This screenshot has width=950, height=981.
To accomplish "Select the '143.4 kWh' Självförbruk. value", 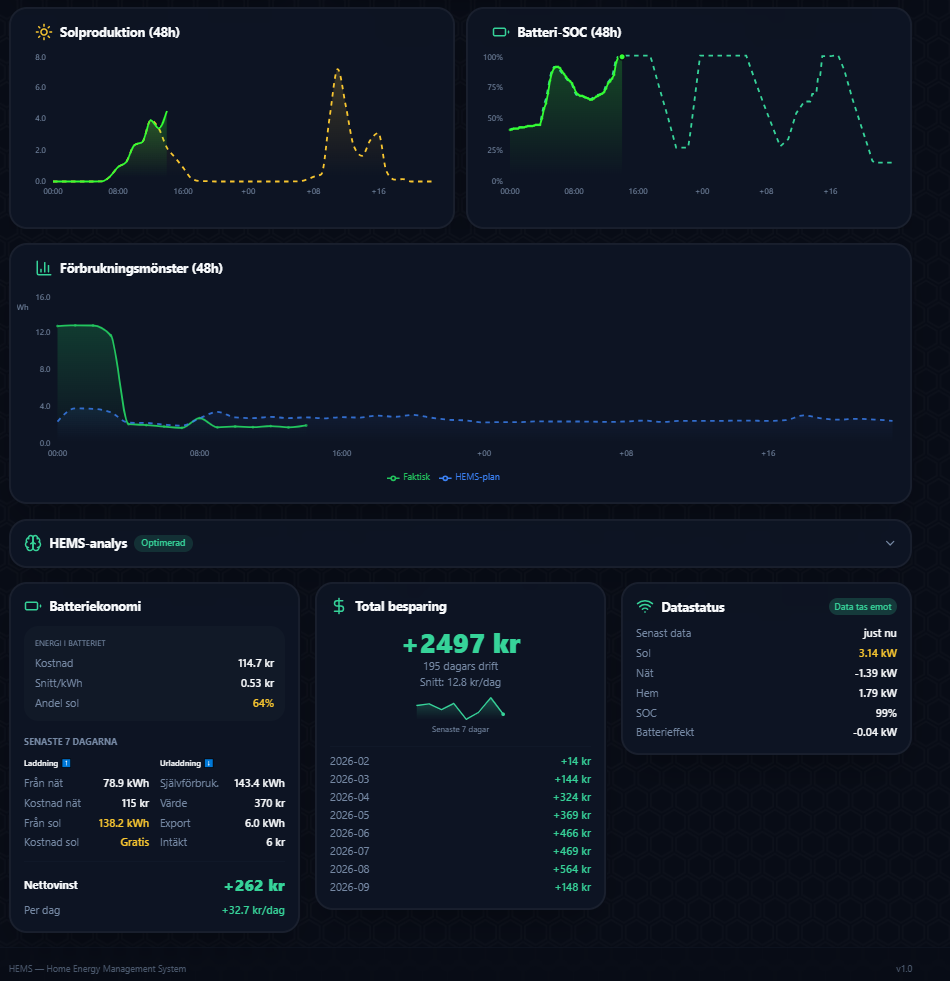I will tap(259, 783).
